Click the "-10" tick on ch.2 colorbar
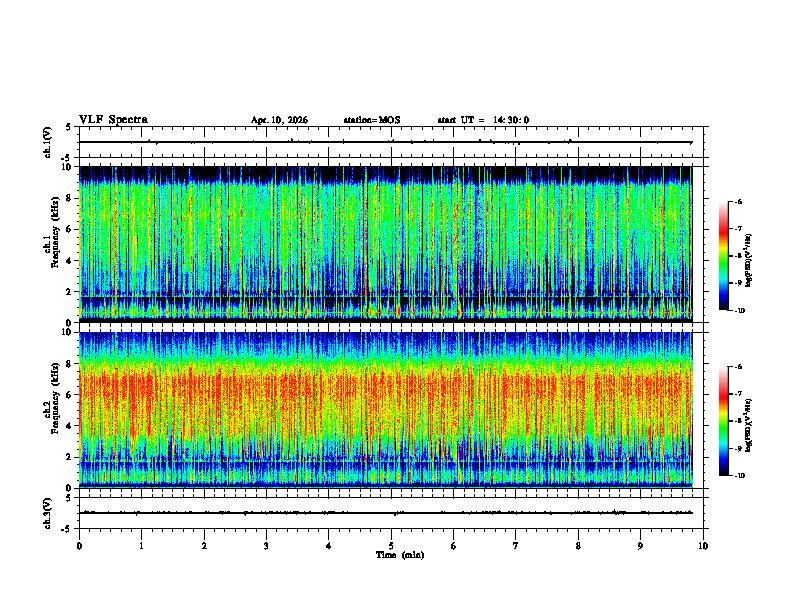Screen dimensions: 792x612 [739, 476]
